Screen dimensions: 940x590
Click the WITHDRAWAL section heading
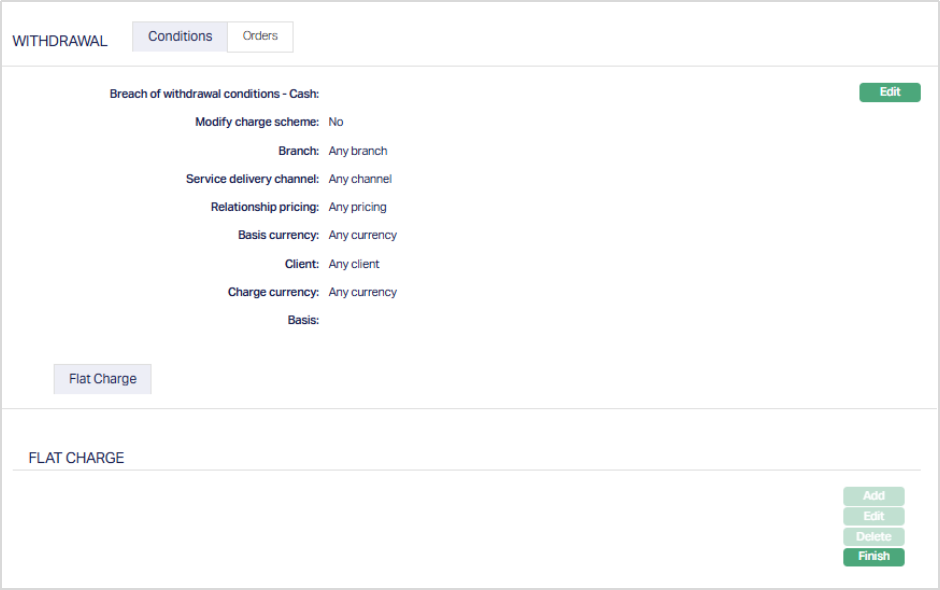[60, 42]
